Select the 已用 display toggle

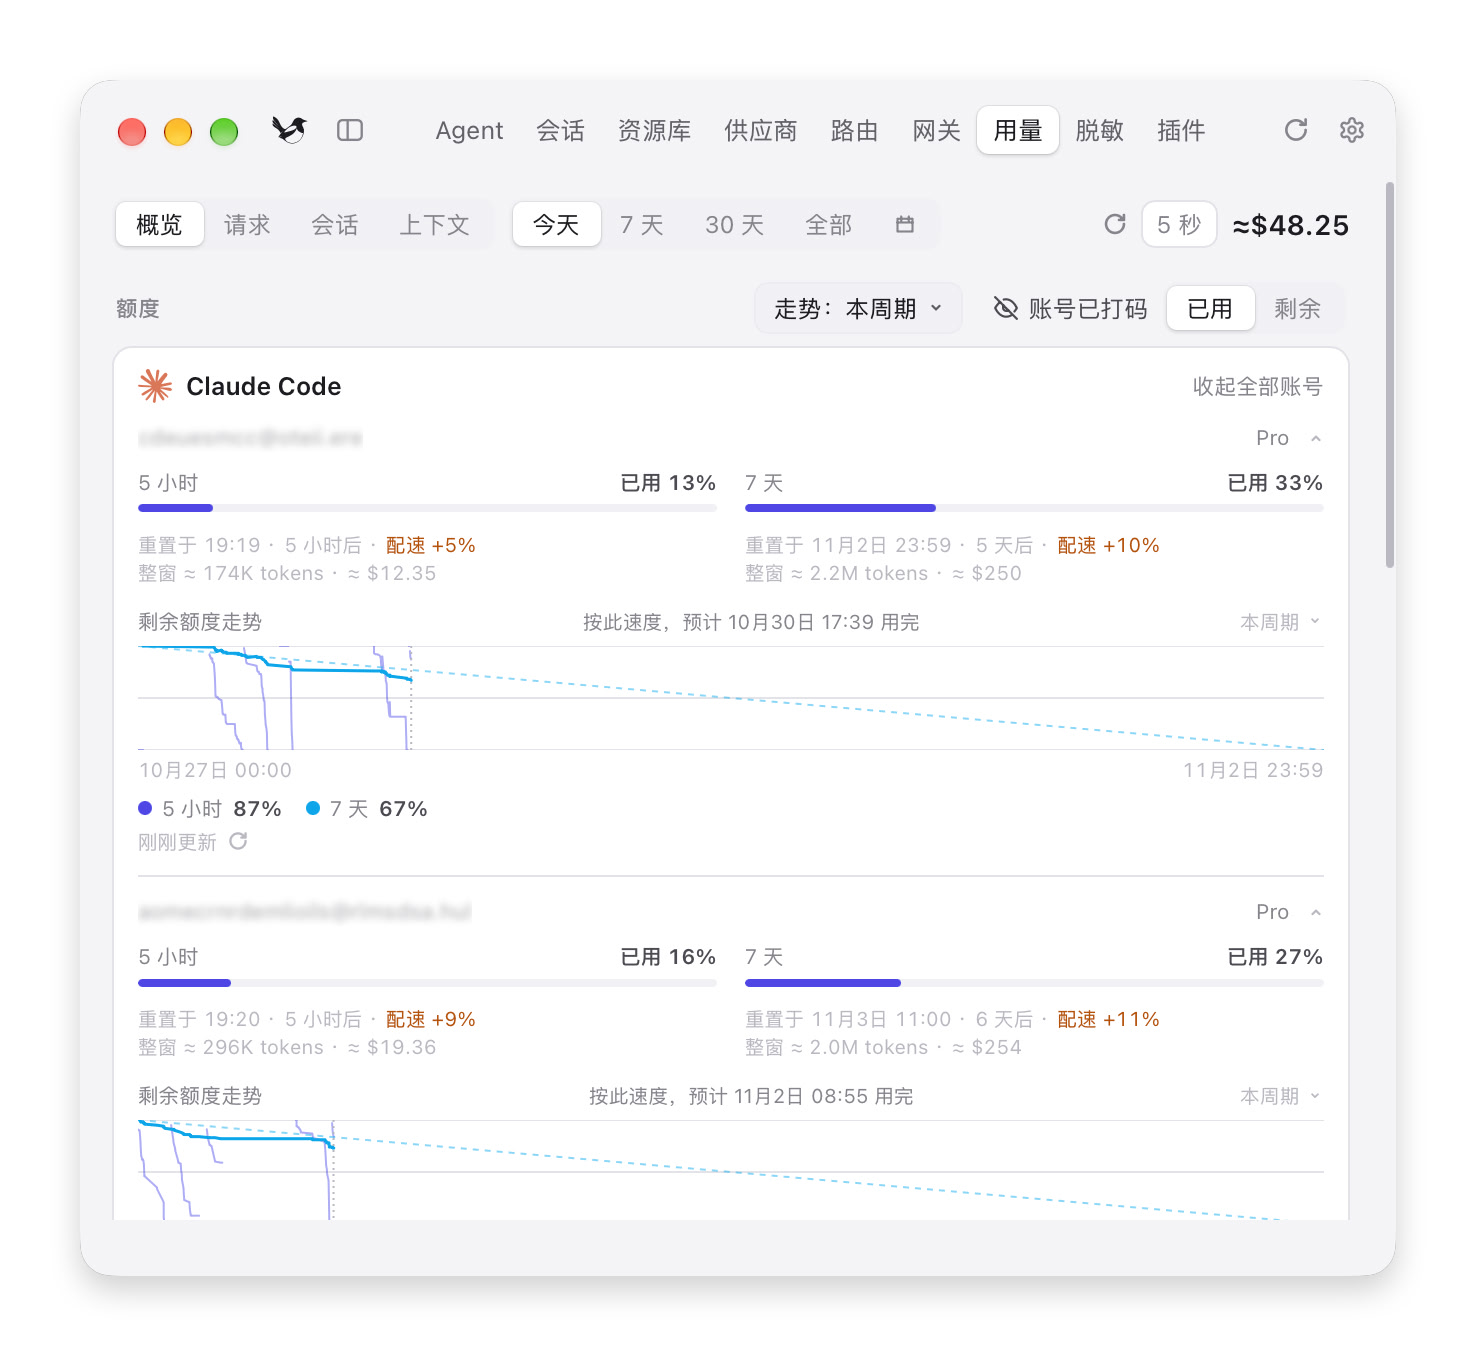pyautogui.click(x=1210, y=308)
